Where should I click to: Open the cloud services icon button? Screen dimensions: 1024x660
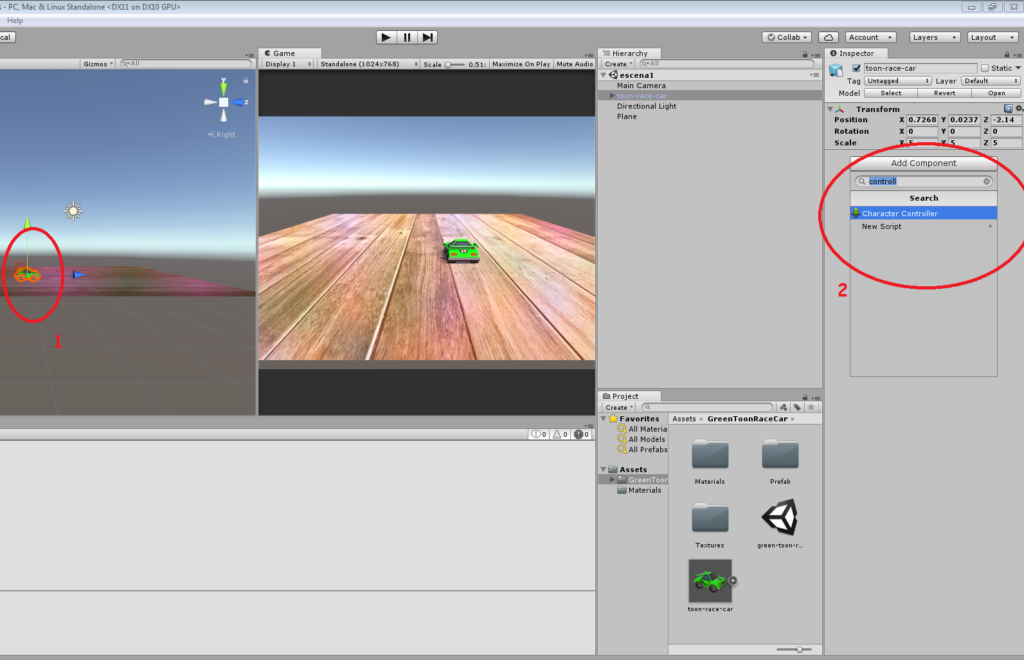point(828,37)
